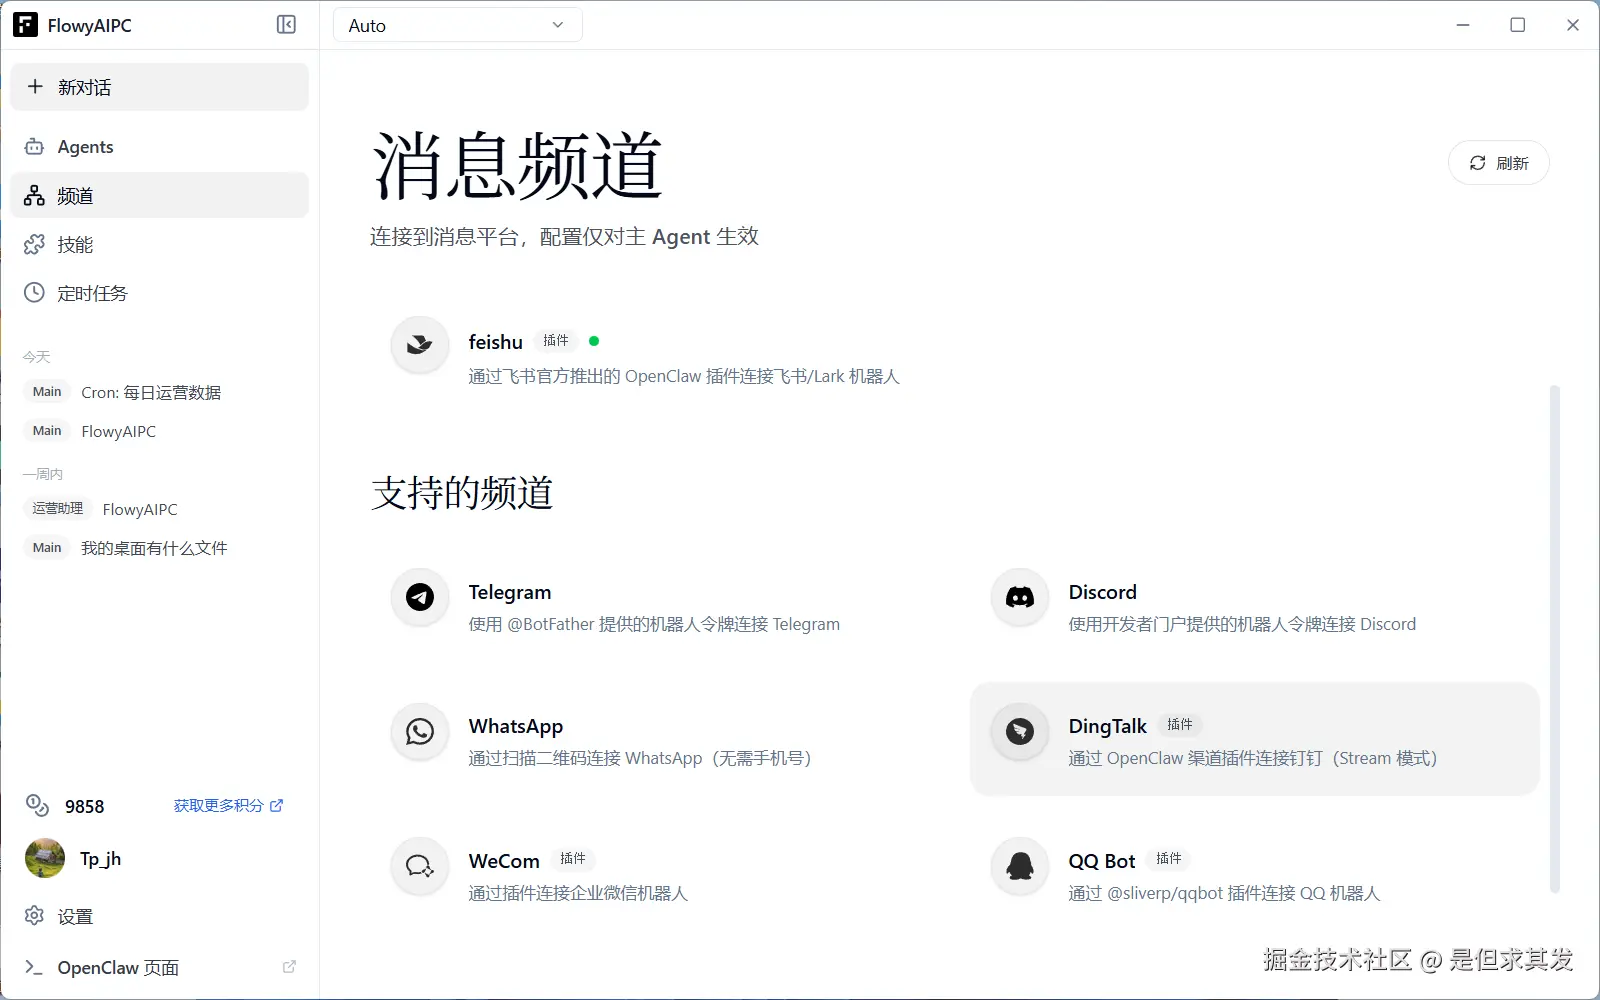1600x1000 pixels.
Task: Click the 技能 puzzle icon
Action: click(34, 244)
